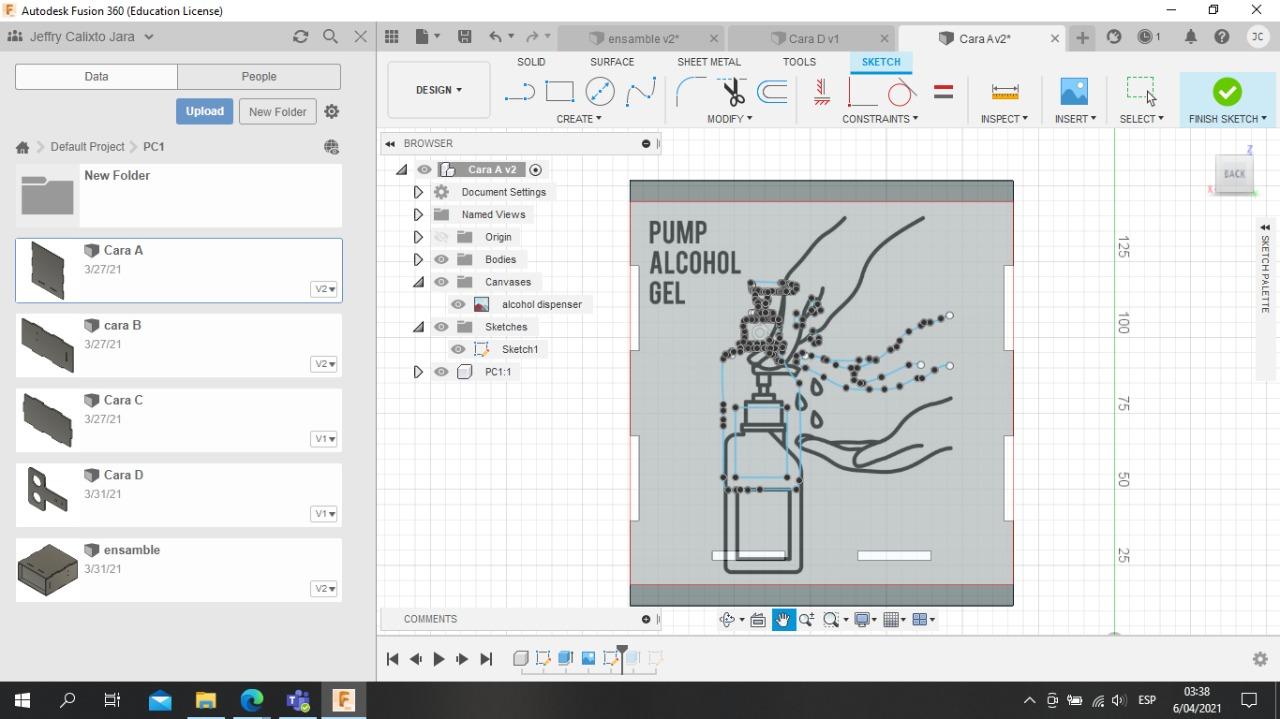Image resolution: width=1280 pixels, height=719 pixels.
Task: Toggle visibility of Bodies folder
Action: pos(441,260)
